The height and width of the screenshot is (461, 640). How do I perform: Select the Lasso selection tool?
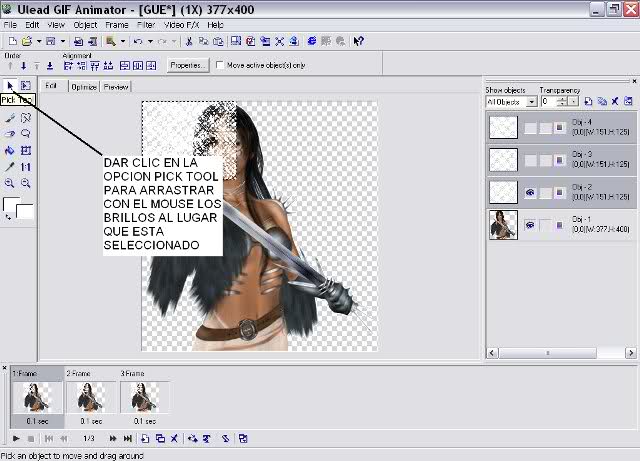coord(26,134)
